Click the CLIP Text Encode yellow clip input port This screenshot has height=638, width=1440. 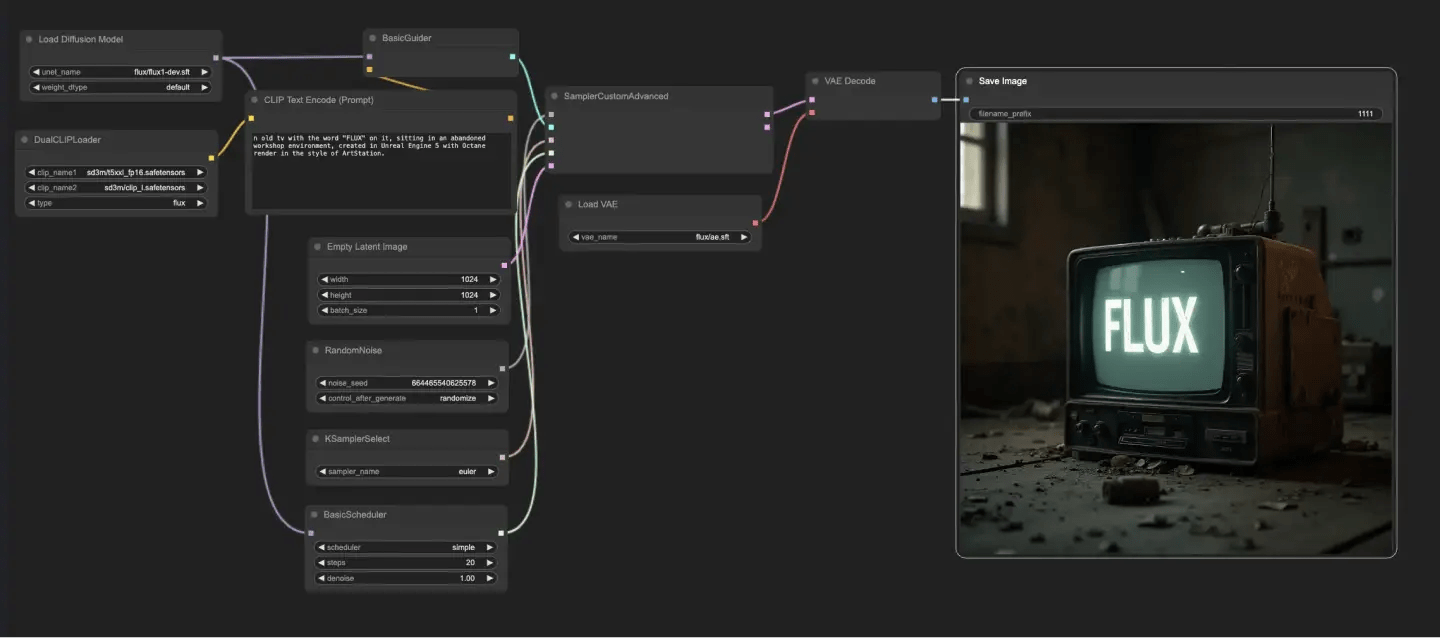(251, 118)
